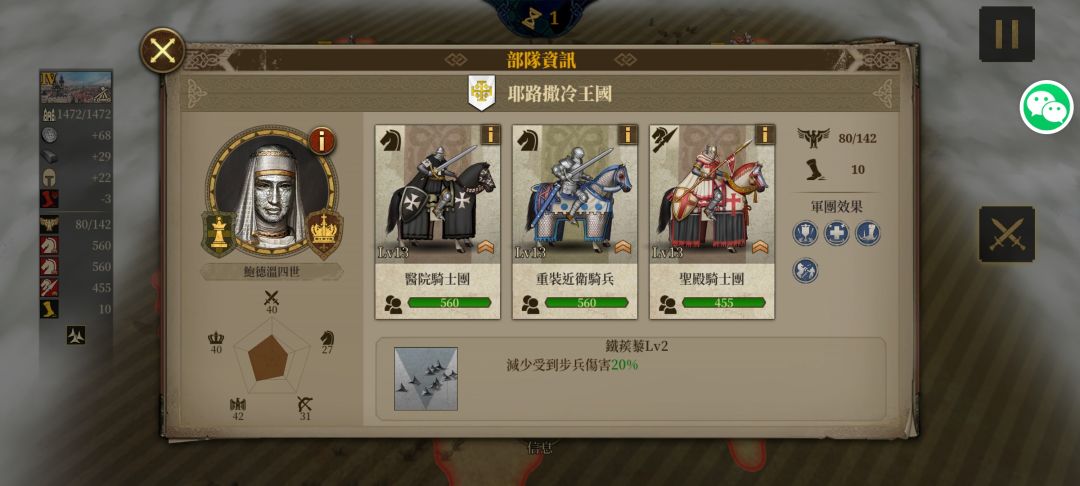The image size is (1080, 486).
Task: Open info for 重裝近衛騎兵 unit card
Action: 627,134
